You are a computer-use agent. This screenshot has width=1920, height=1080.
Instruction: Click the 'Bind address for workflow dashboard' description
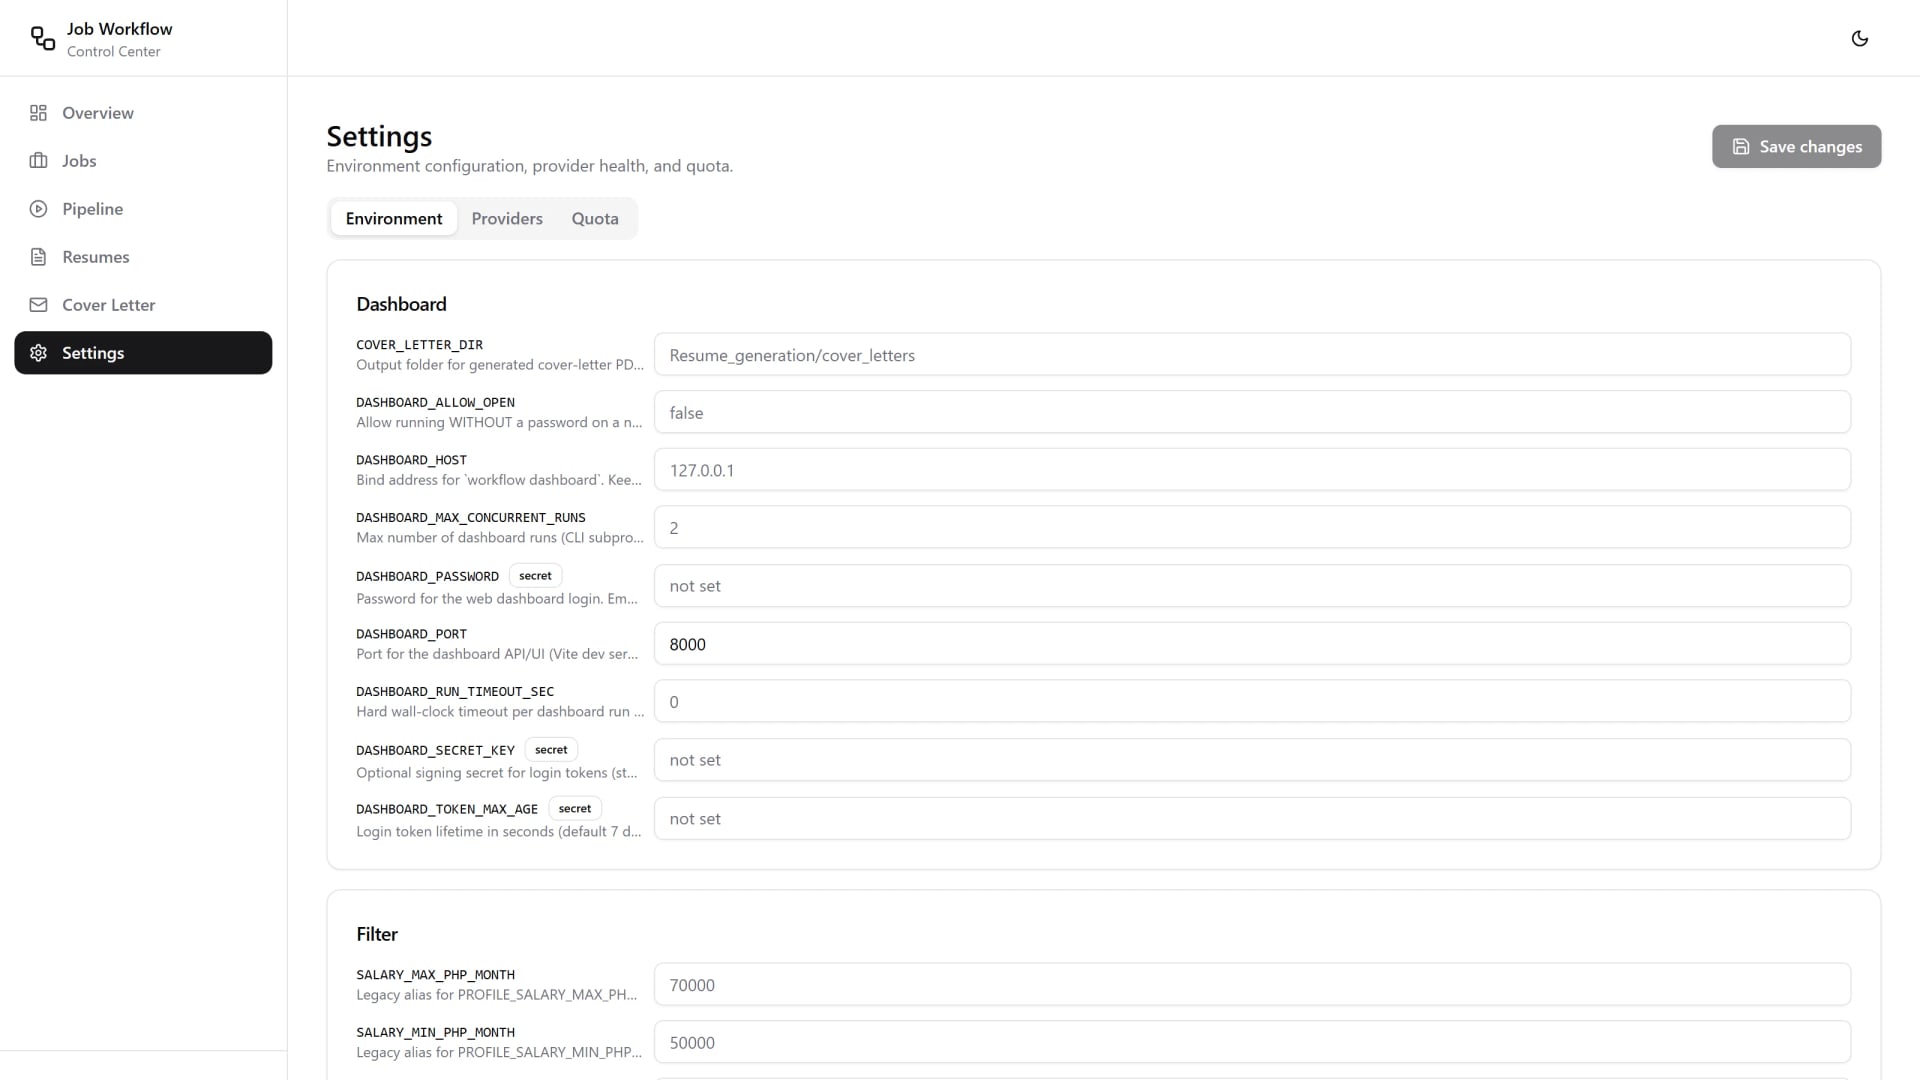(499, 480)
